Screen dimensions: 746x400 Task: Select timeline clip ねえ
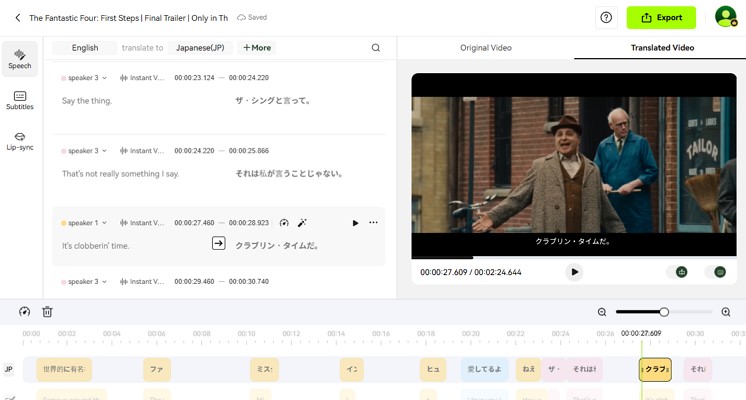coord(529,370)
